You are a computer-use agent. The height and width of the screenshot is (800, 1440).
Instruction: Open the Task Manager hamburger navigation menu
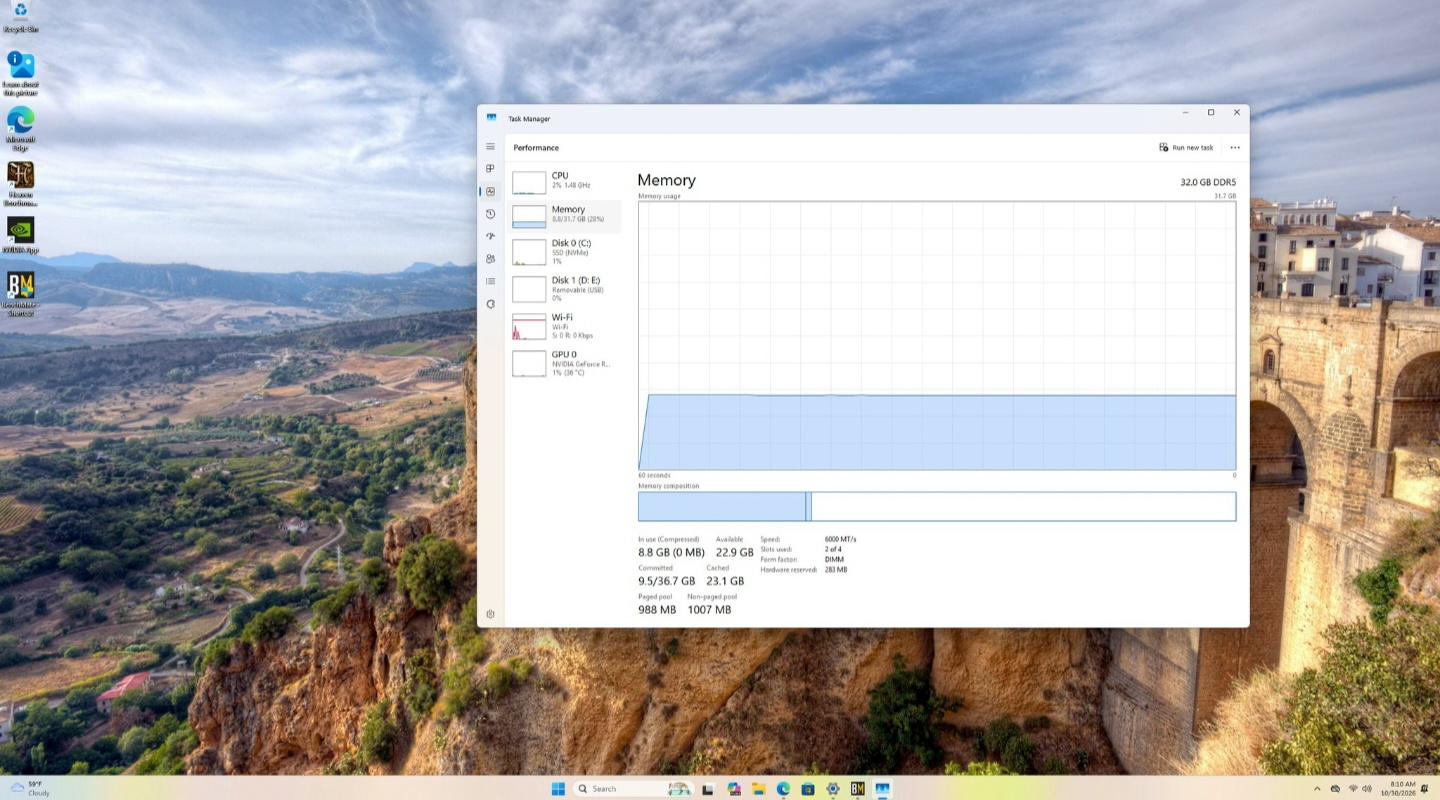490,147
